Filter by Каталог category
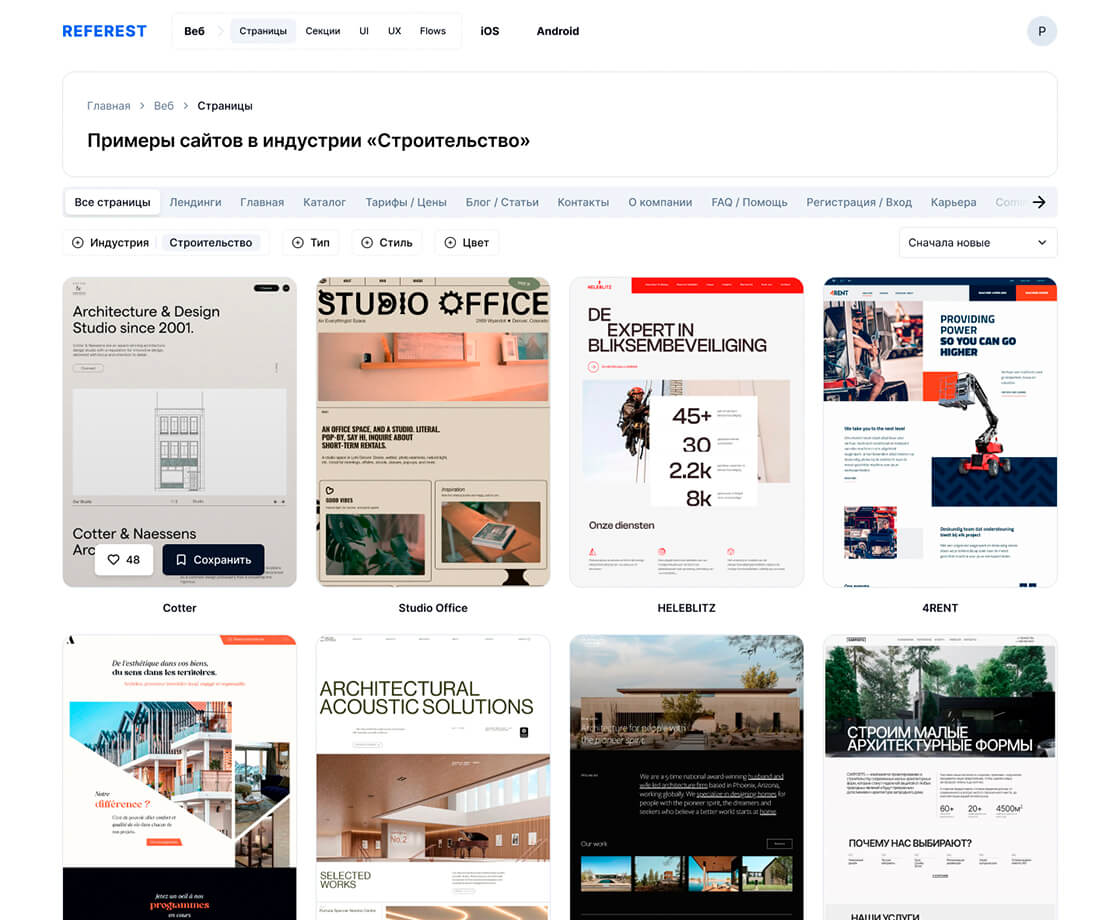This screenshot has height=920, width=1120. click(x=324, y=202)
